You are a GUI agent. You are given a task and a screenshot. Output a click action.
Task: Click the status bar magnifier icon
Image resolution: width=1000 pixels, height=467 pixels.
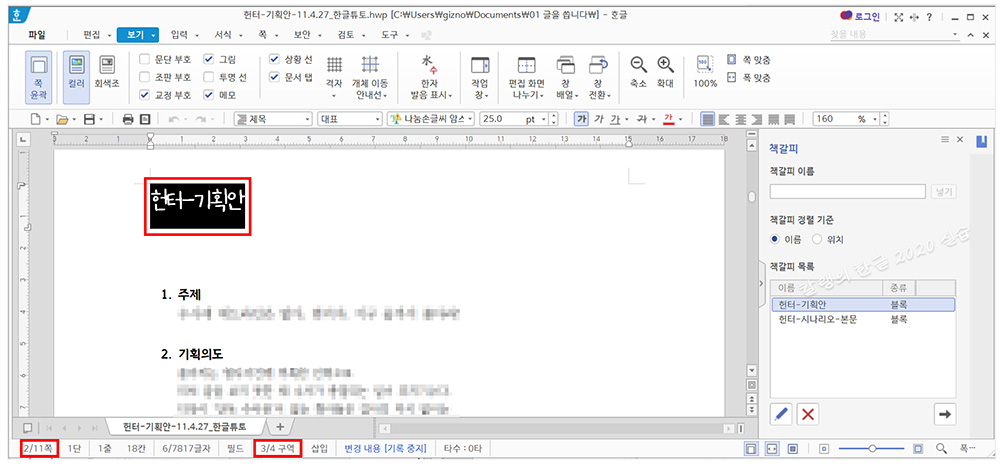pos(941,448)
